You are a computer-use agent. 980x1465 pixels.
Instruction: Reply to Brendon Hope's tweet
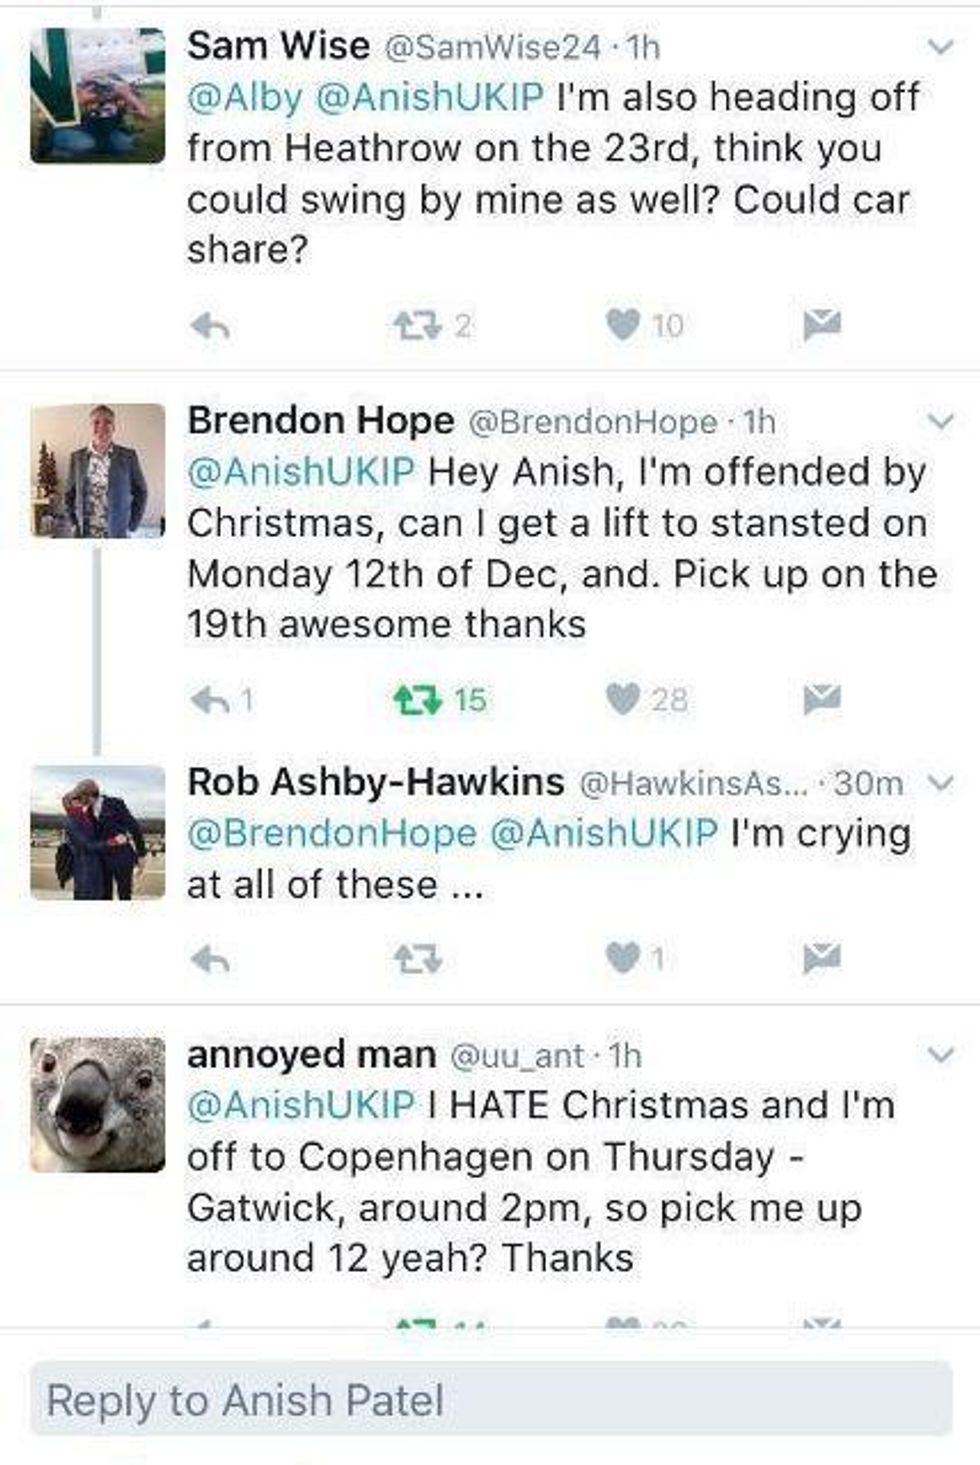point(210,700)
